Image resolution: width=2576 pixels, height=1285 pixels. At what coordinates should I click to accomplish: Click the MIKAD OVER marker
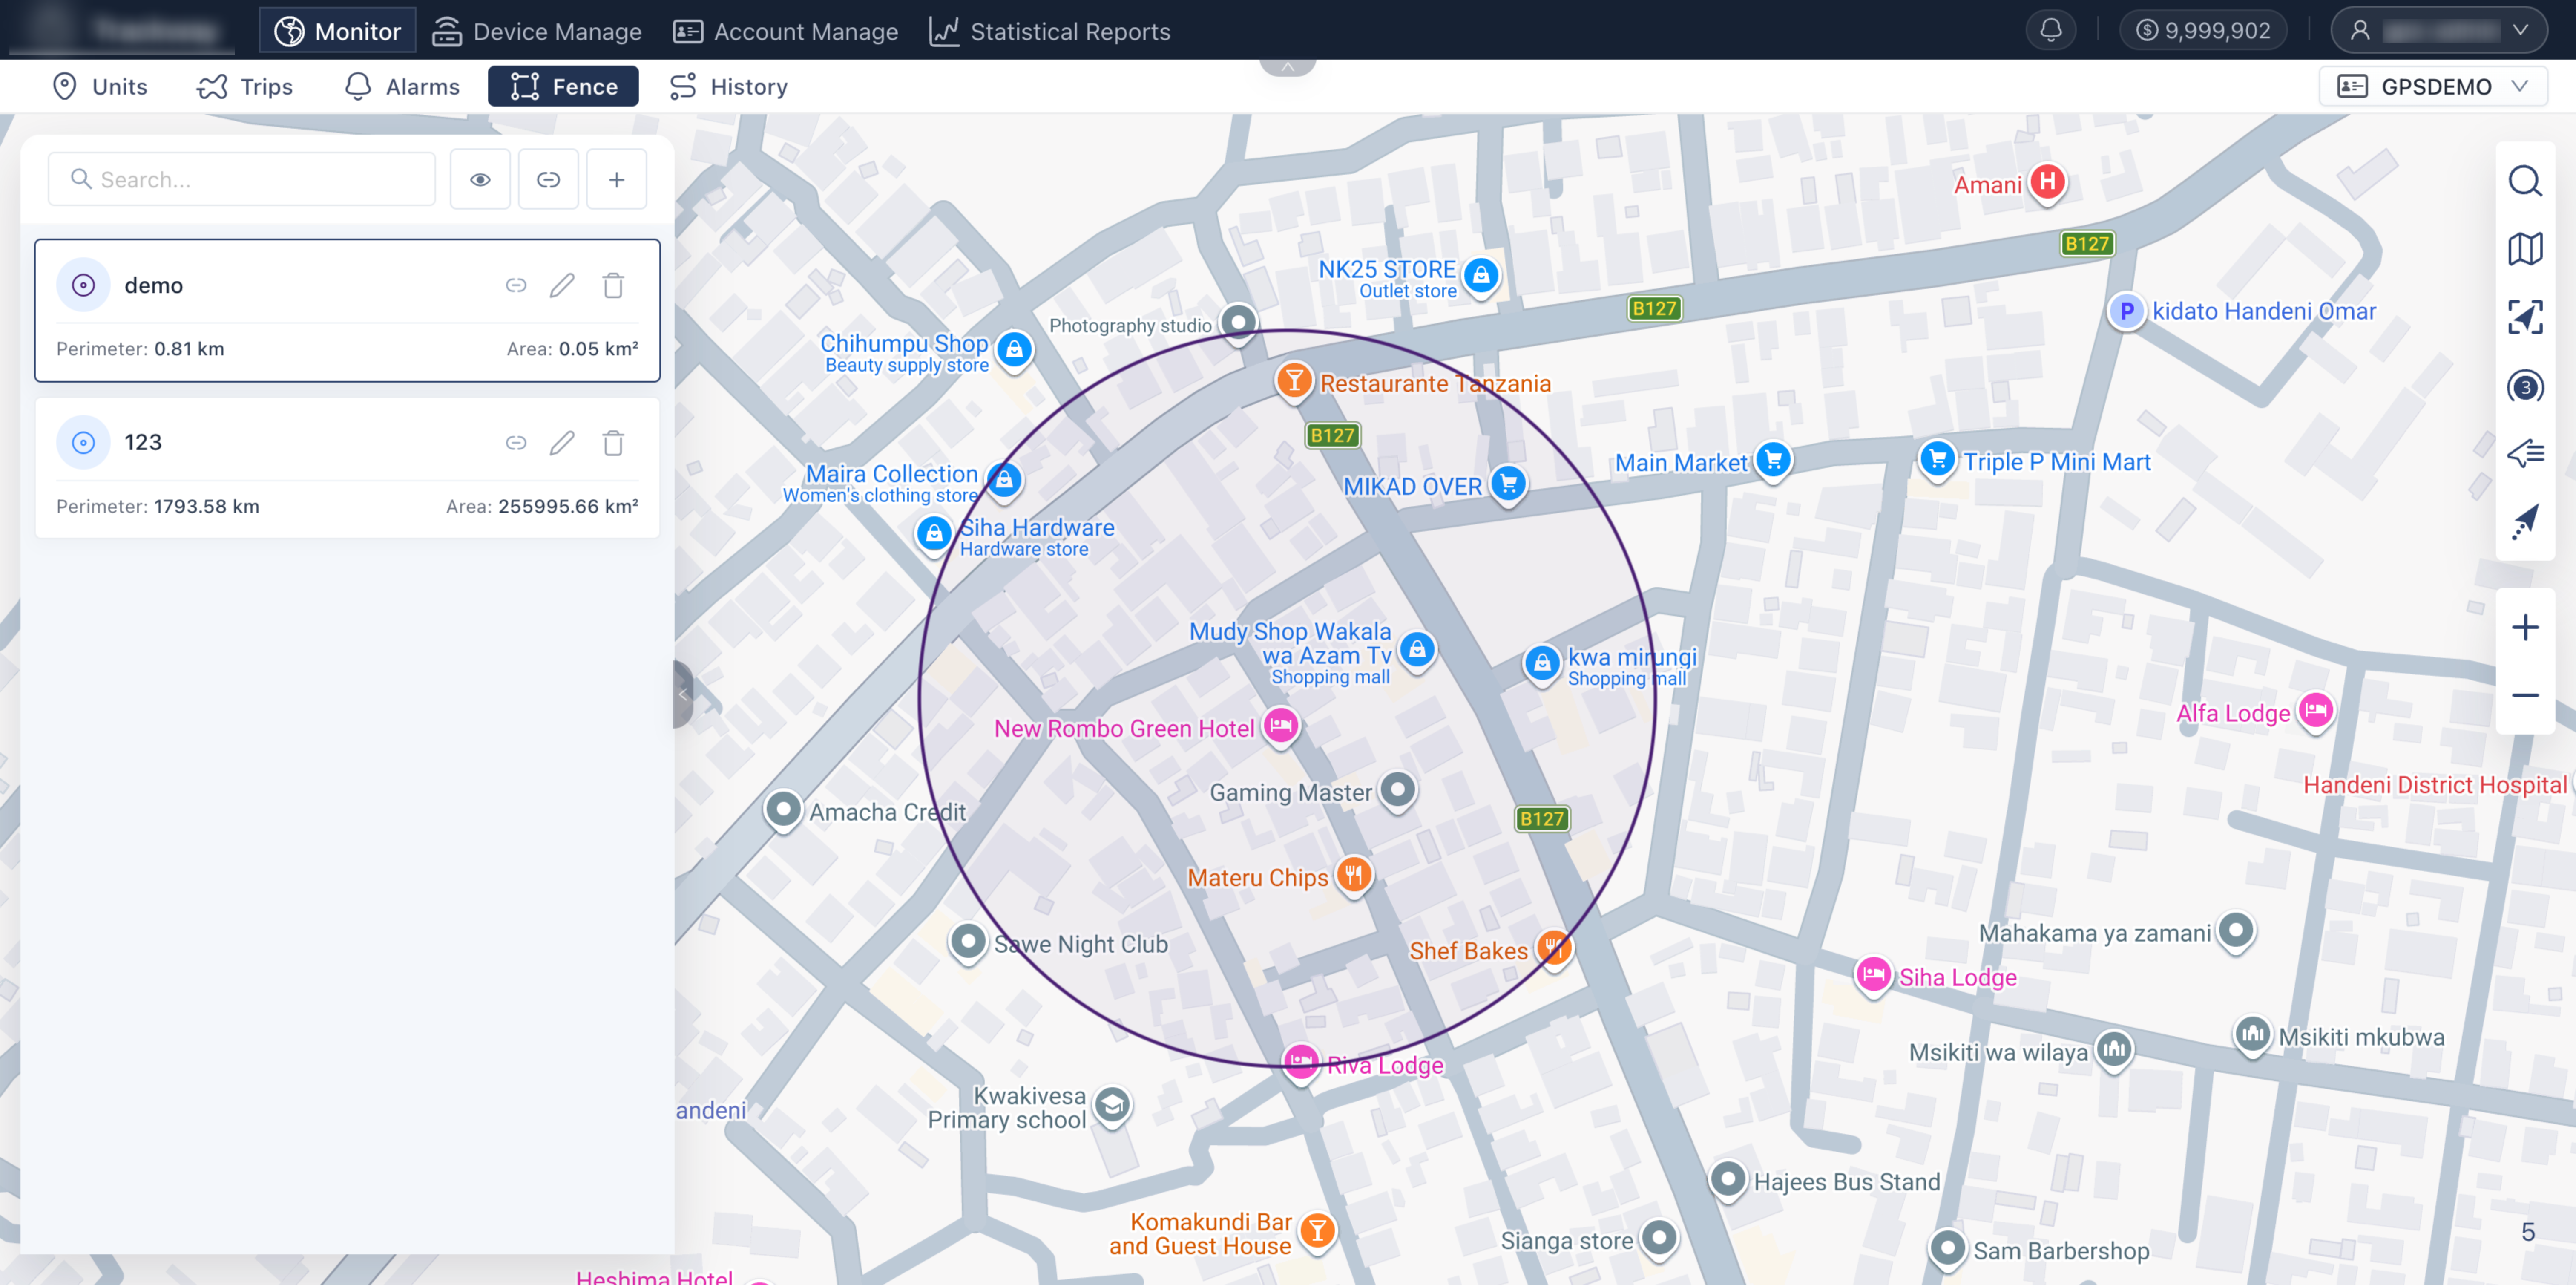point(1508,484)
